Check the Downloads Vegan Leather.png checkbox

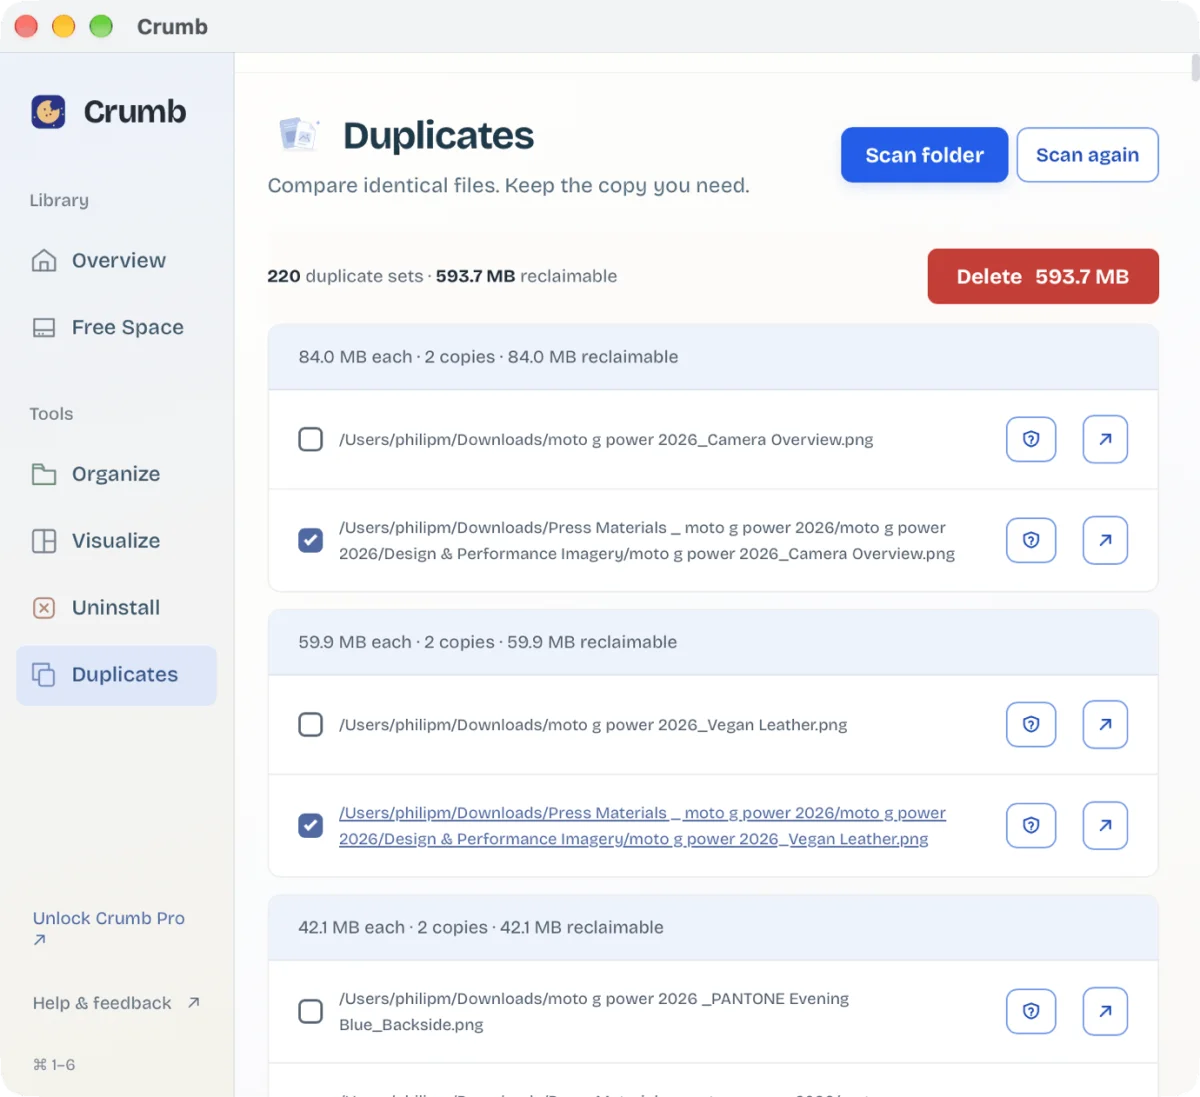(311, 725)
